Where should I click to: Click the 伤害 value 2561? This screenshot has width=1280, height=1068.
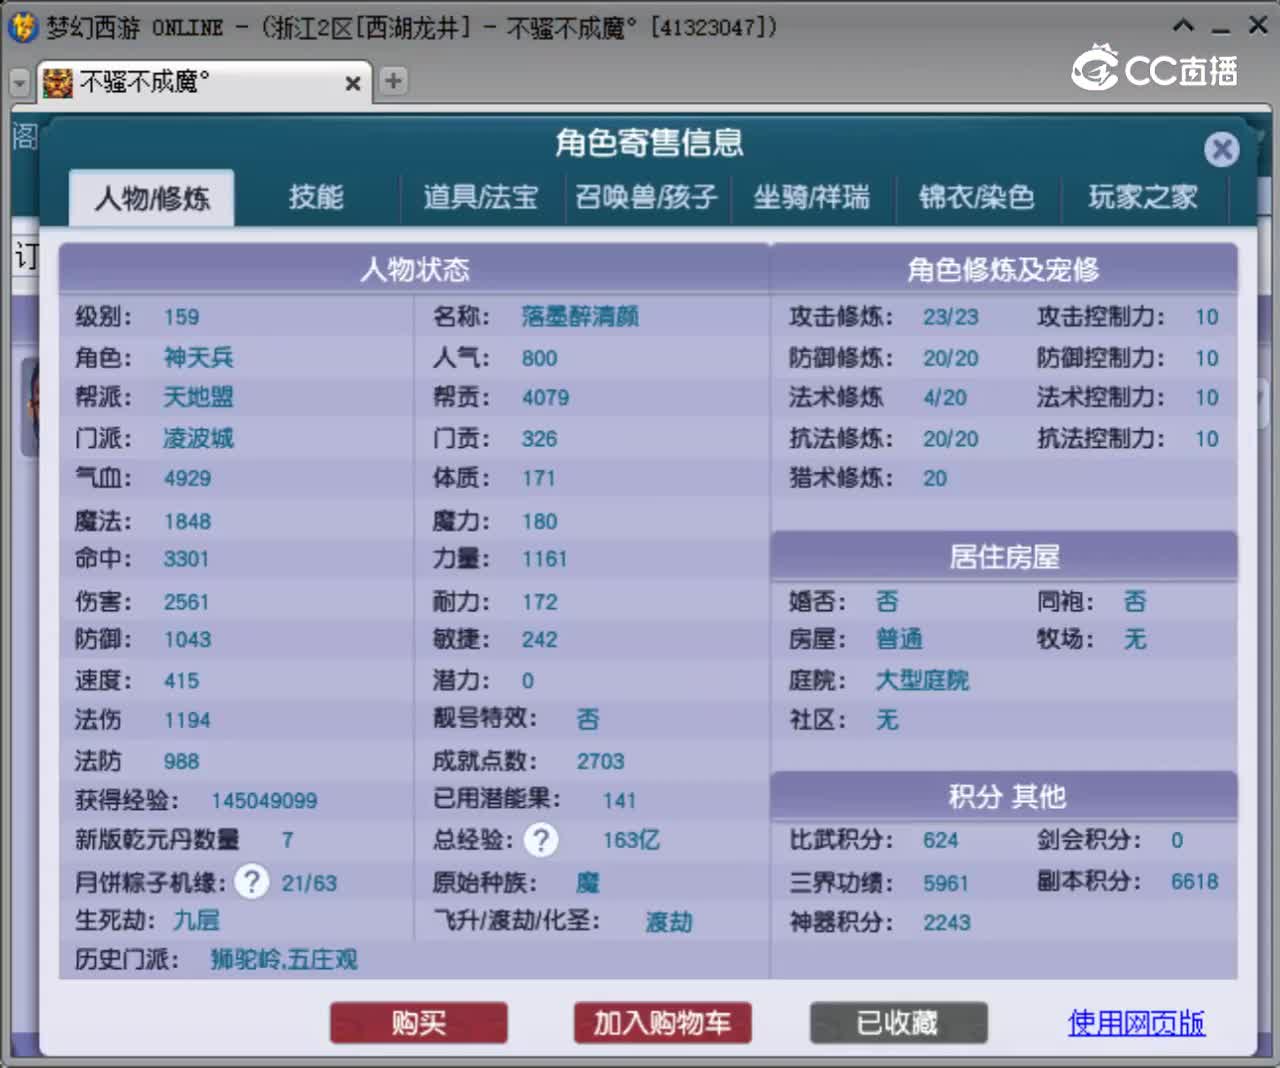point(186,602)
